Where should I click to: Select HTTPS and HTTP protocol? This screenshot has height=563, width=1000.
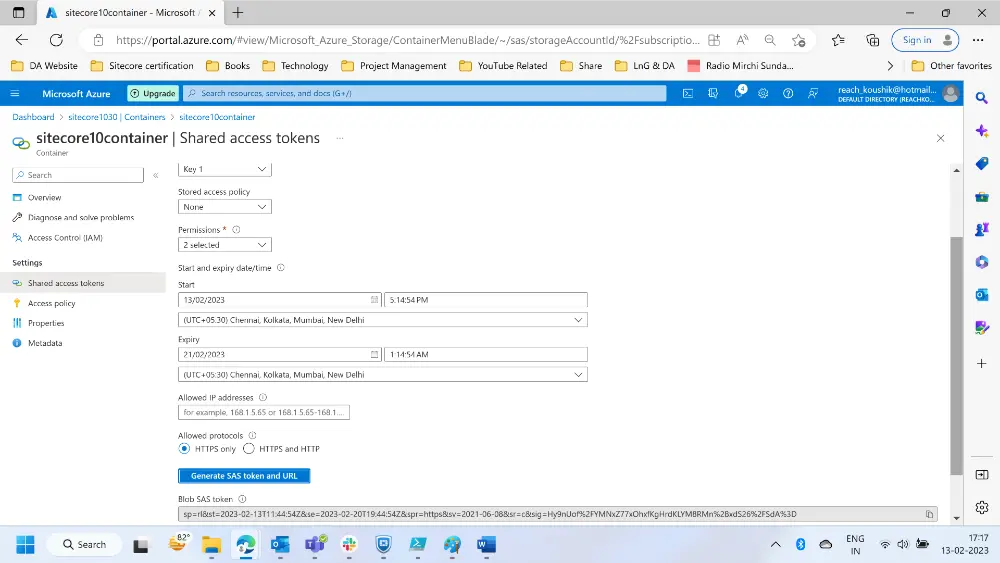click(x=249, y=449)
